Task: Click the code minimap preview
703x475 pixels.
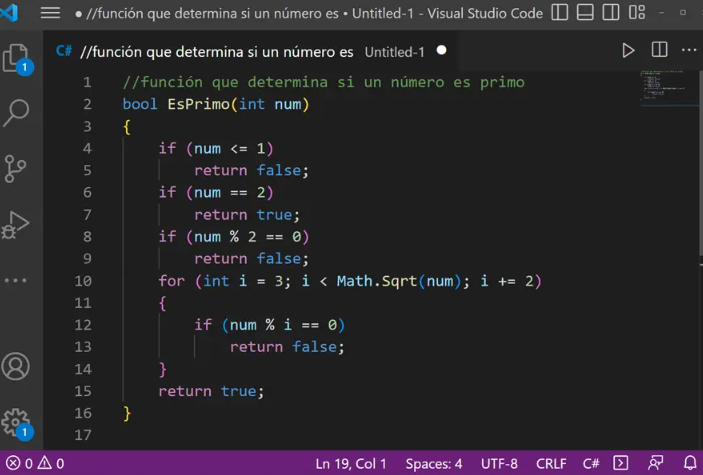Action: (667, 86)
